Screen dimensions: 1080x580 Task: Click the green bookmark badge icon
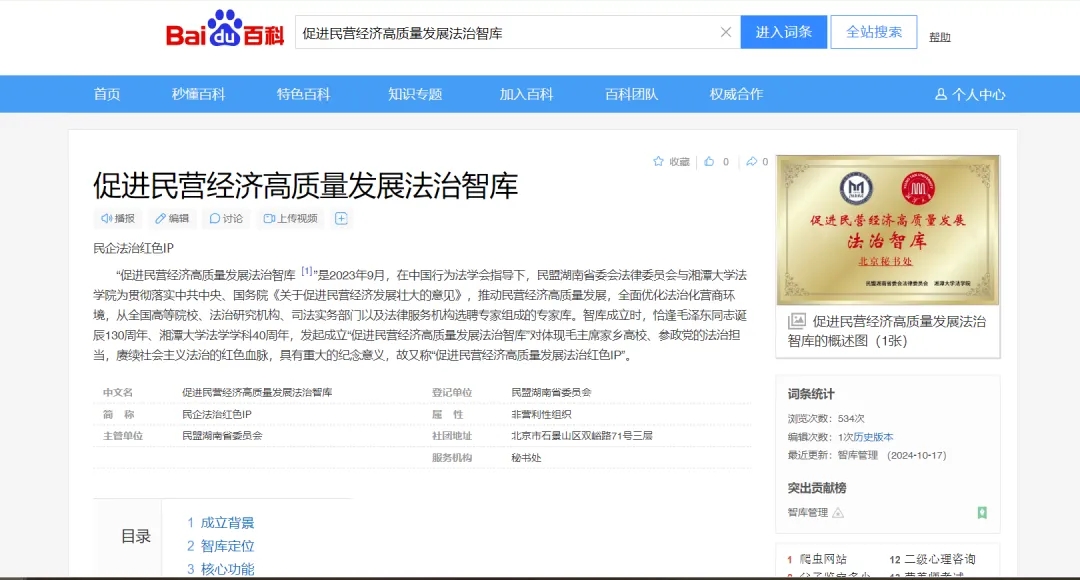click(x=982, y=512)
